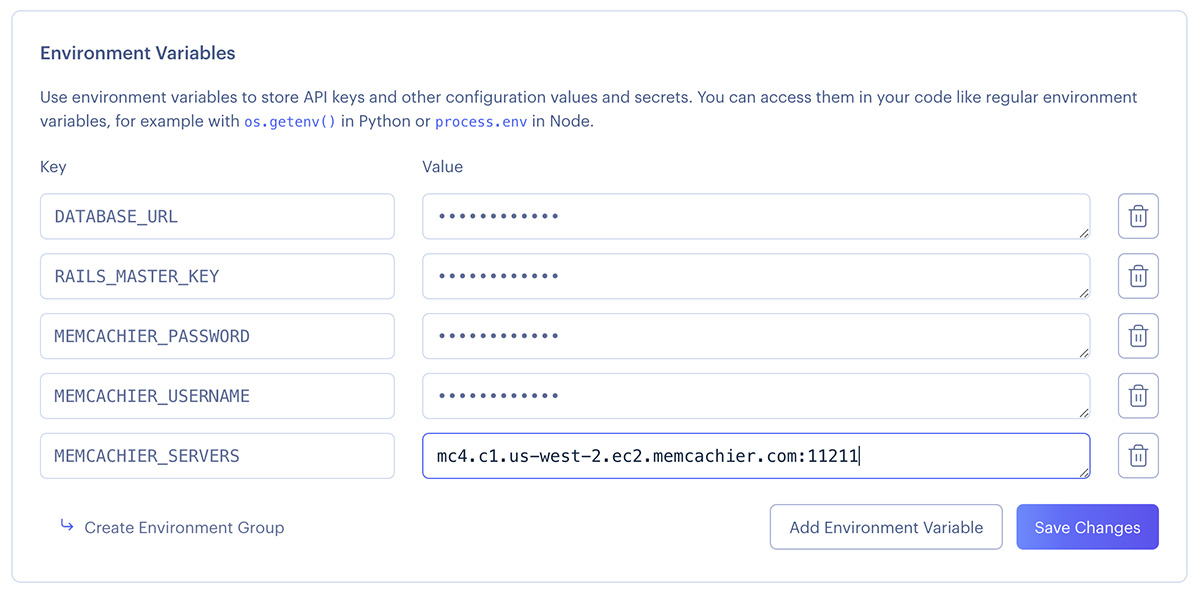Click the masked DATABASE_URL value field
1200x593 pixels.
(x=755, y=216)
